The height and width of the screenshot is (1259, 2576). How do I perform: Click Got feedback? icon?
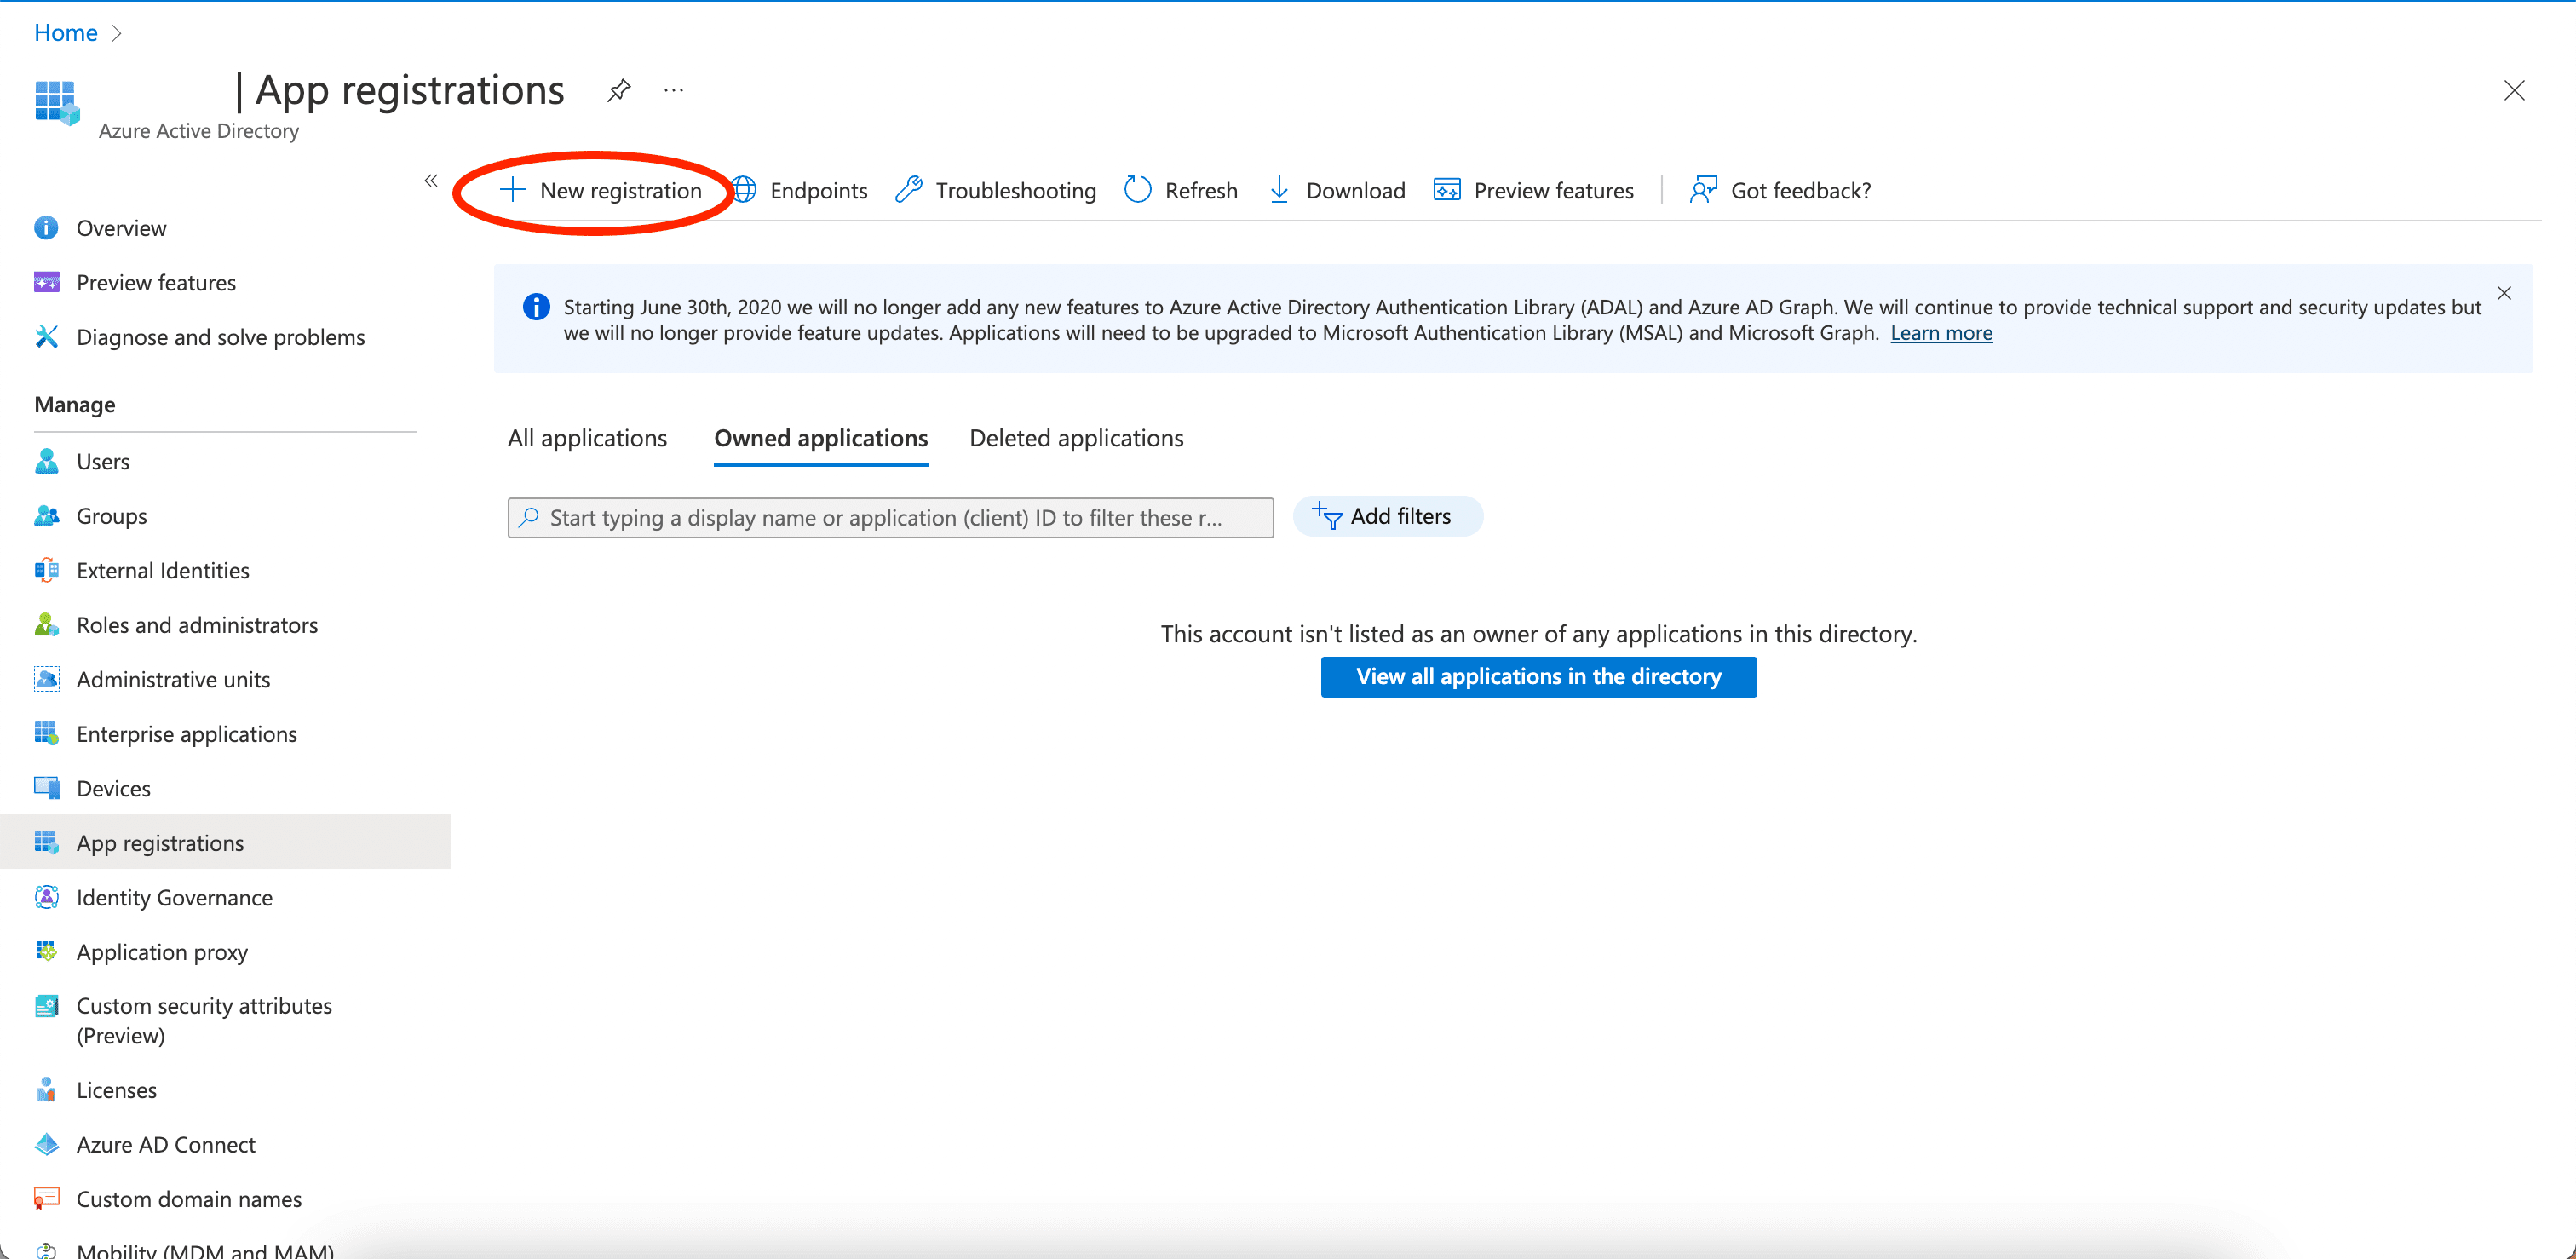1703,190
